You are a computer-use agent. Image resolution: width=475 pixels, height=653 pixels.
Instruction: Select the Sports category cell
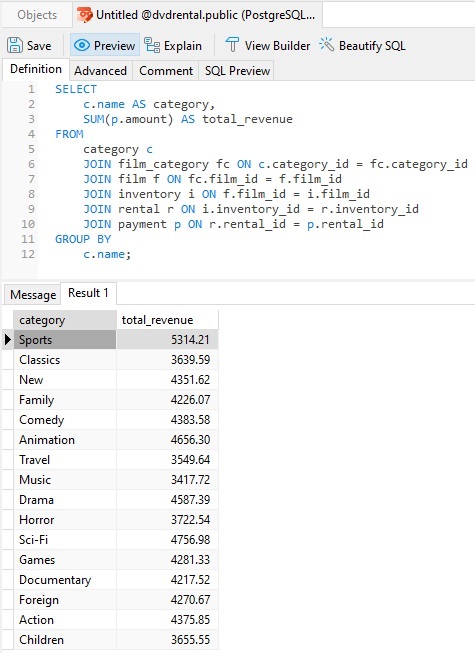65,339
